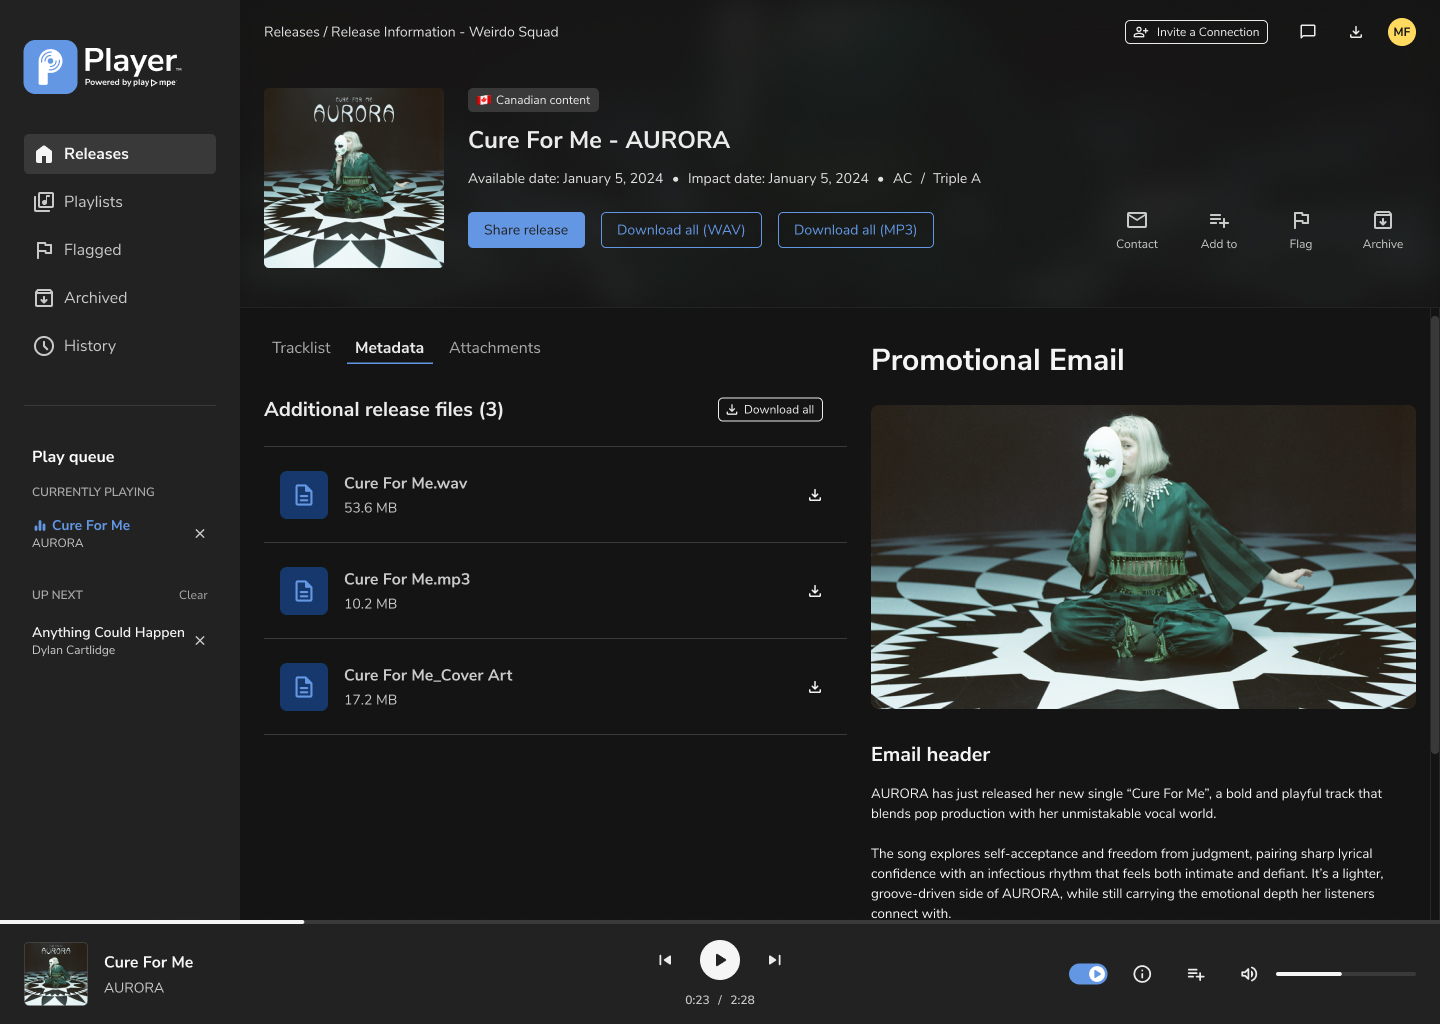Open the Add to playlist icon
1440x1024 pixels.
point(1218,221)
